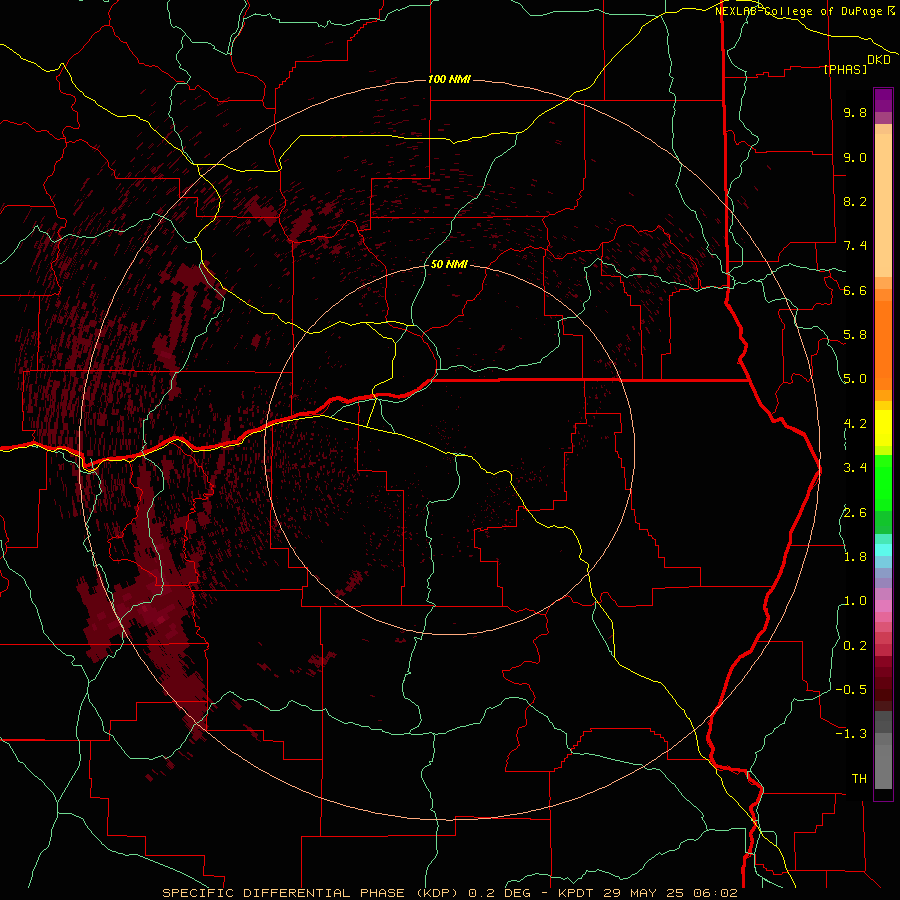This screenshot has width=900, height=900.
Task: Click the 7.4 legend value
Action: 855,246
